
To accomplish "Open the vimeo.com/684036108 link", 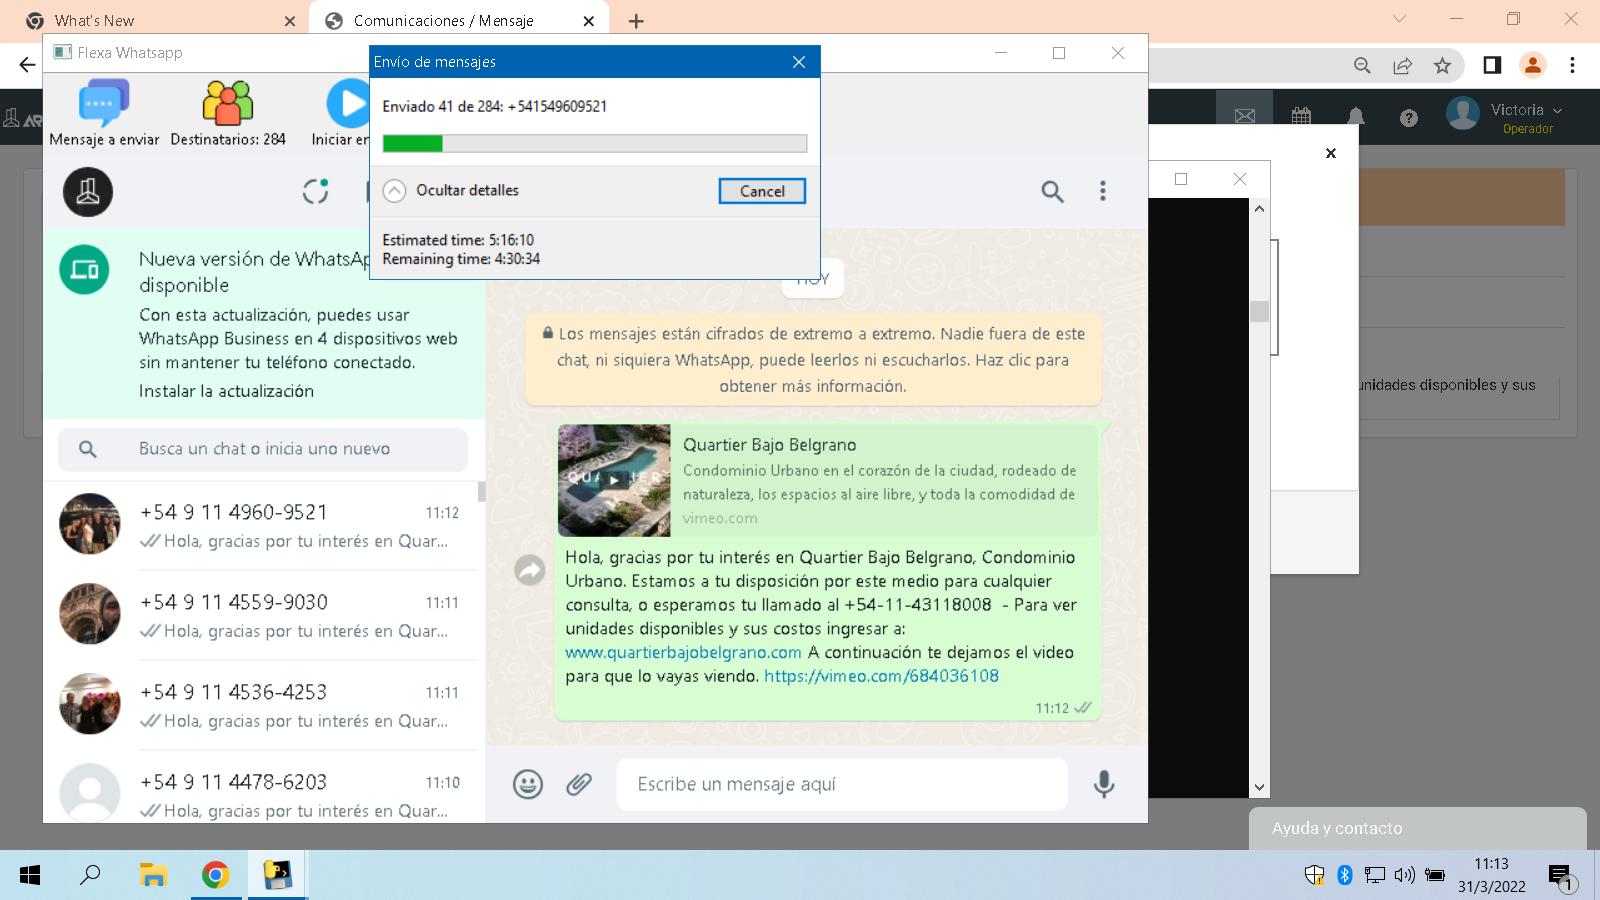I will point(881,676).
